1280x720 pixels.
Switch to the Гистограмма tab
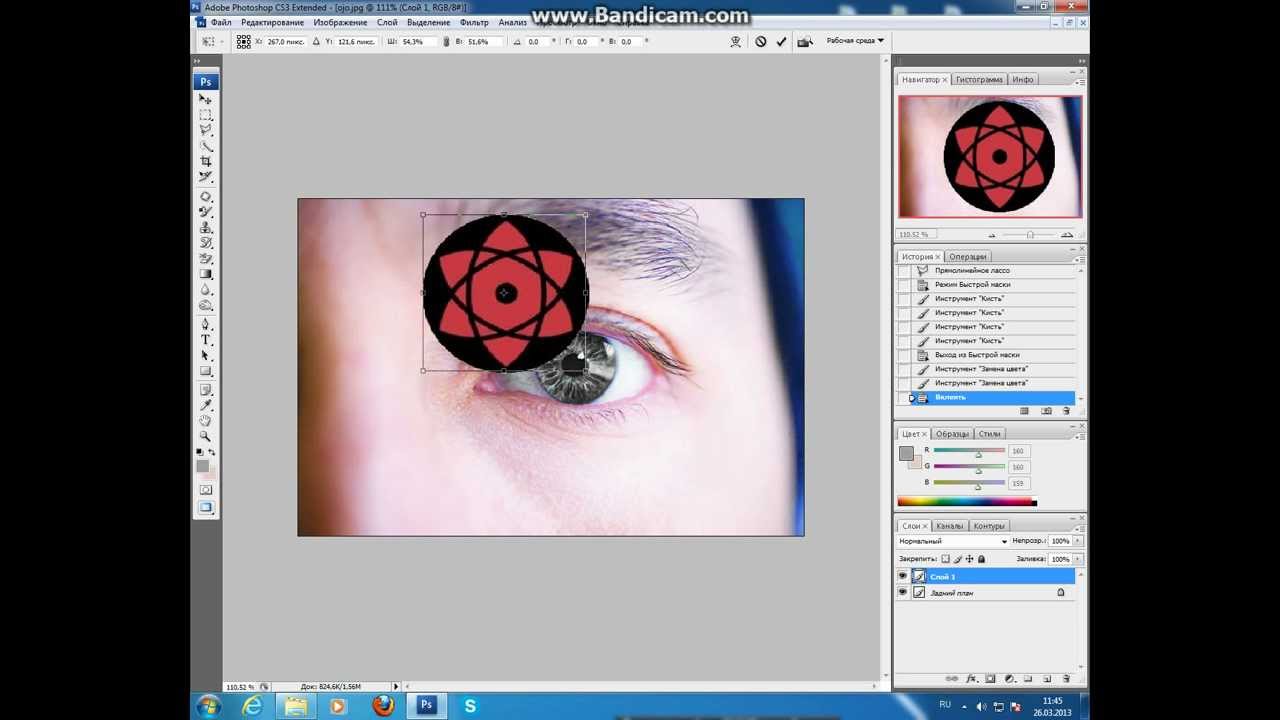978,79
